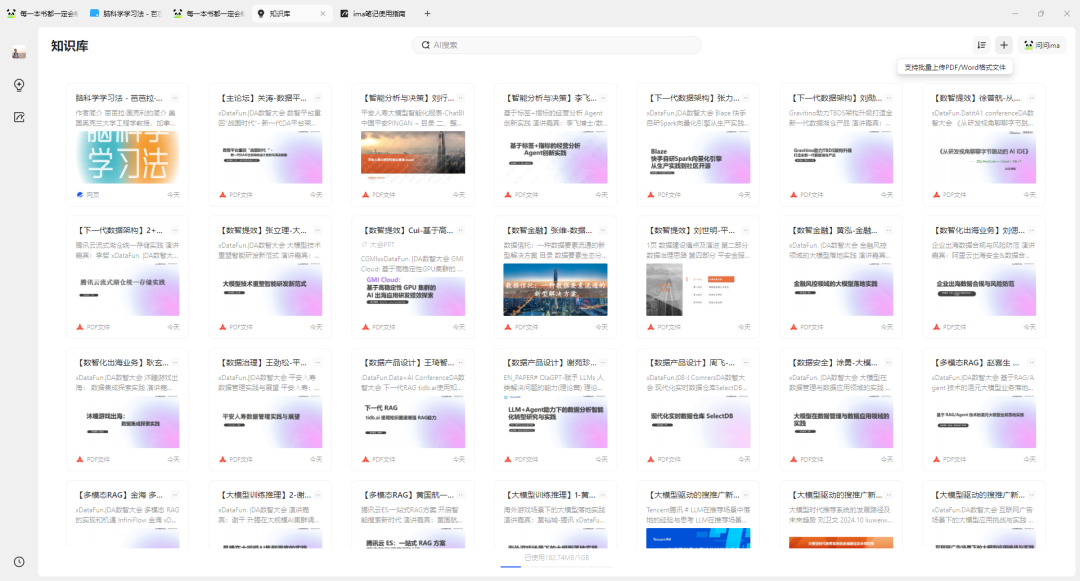Screen dimensions: 1080x581
Task: Open more options on 【数智提效】Cui card
Action: pyautogui.click(x=461, y=230)
